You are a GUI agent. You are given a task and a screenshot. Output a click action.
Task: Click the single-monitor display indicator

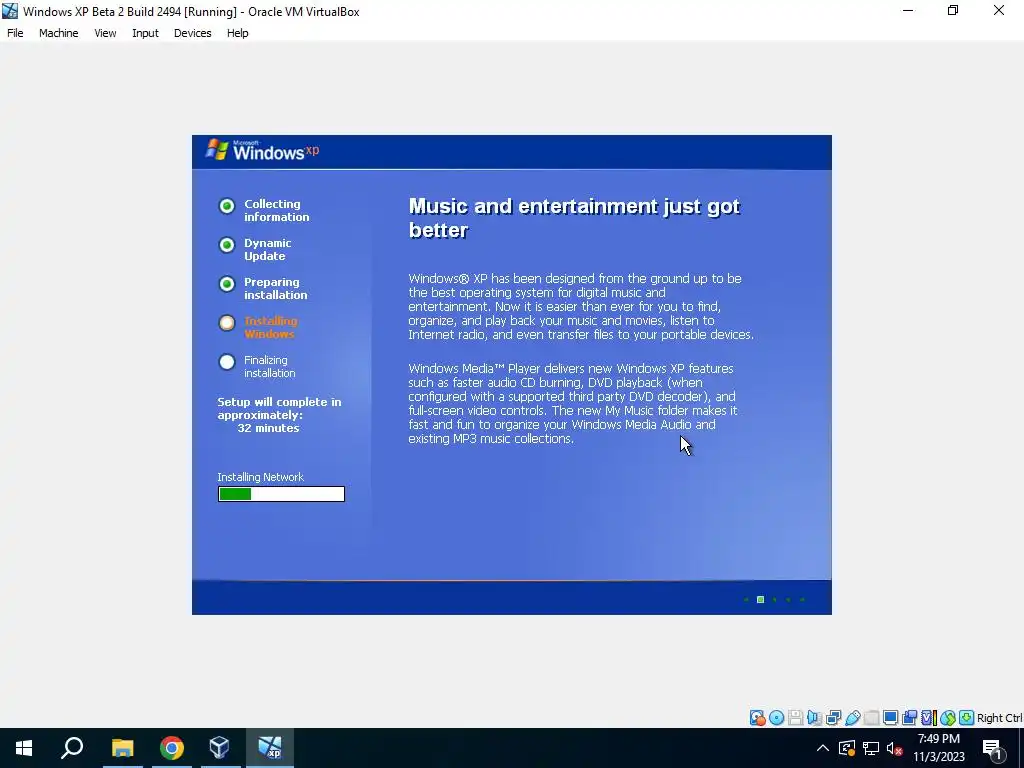coord(890,718)
